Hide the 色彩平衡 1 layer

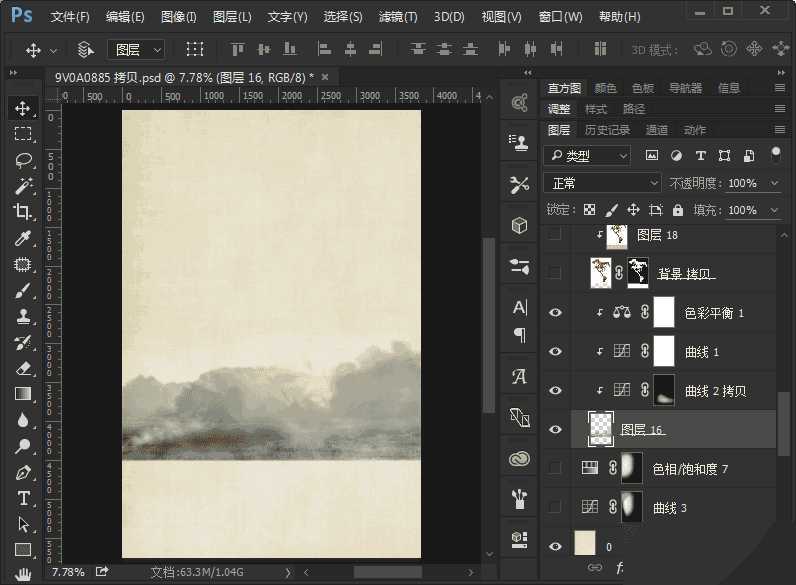(556, 313)
